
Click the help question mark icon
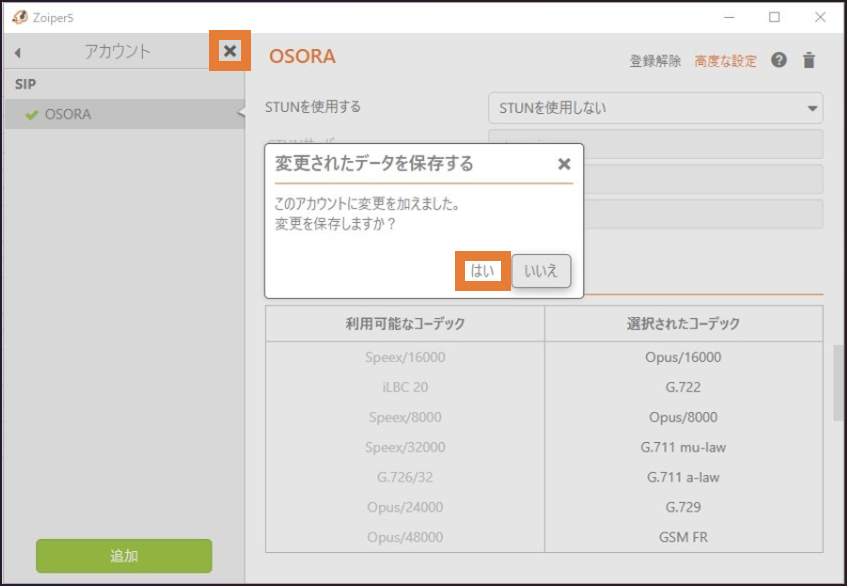tap(779, 60)
